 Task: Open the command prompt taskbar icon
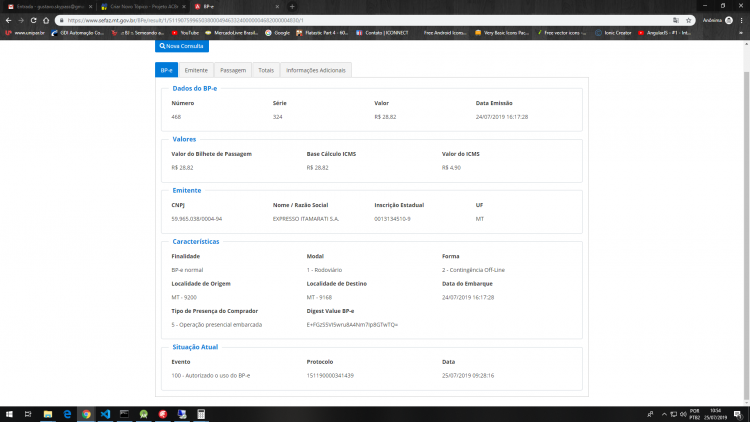tap(124, 414)
